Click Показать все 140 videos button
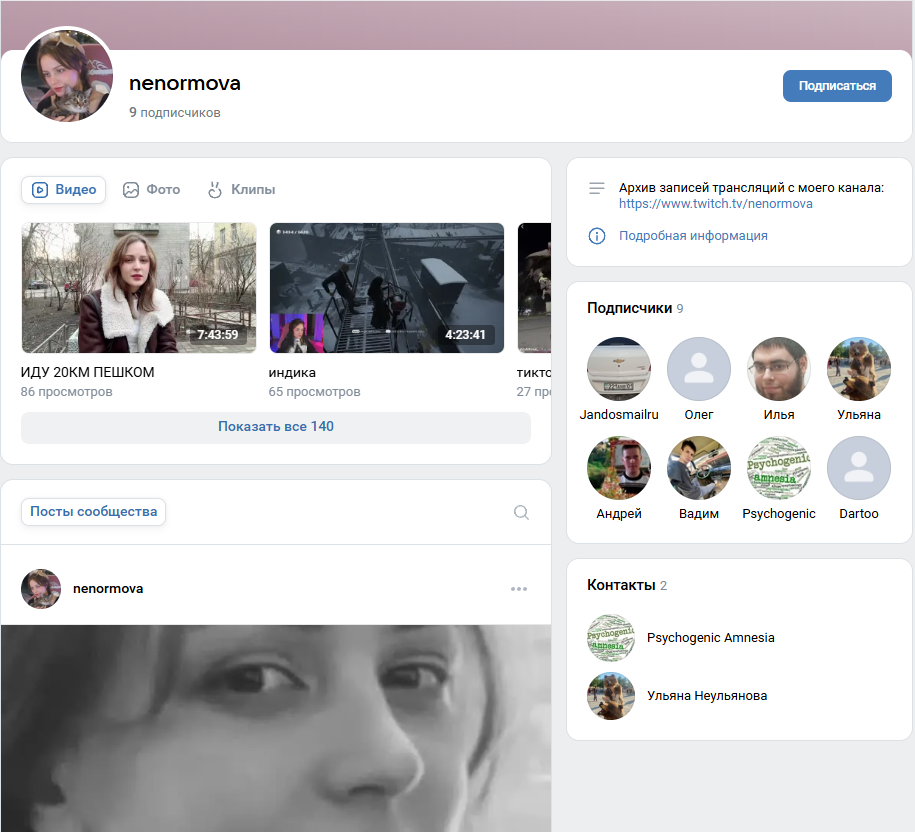Image resolution: width=915 pixels, height=832 pixels. [x=276, y=427]
